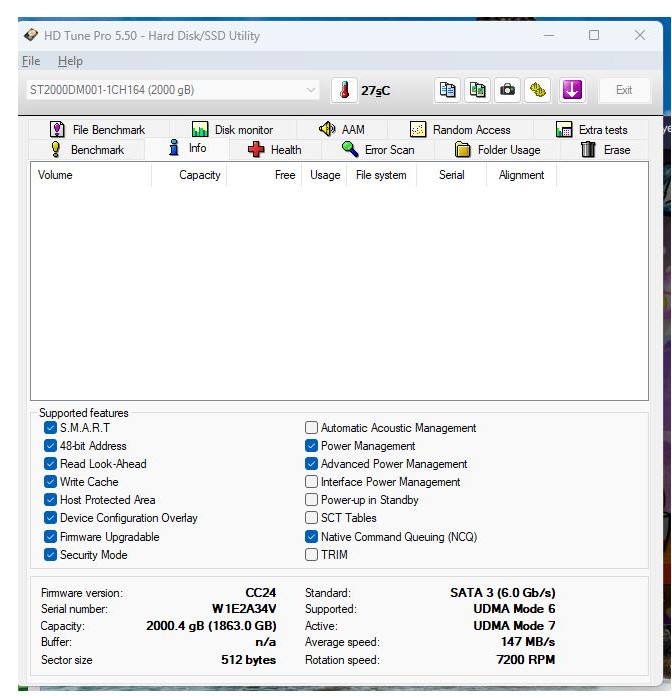Open the File menu
The image size is (672, 696).
(30, 61)
